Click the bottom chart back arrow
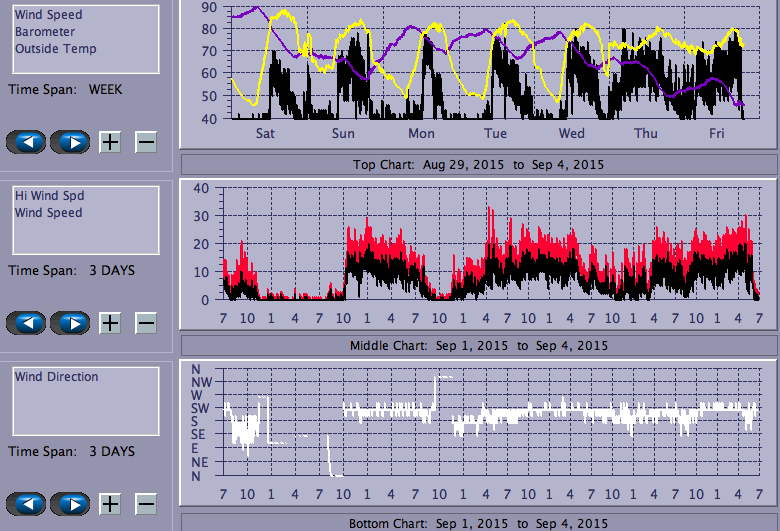 tap(26, 504)
